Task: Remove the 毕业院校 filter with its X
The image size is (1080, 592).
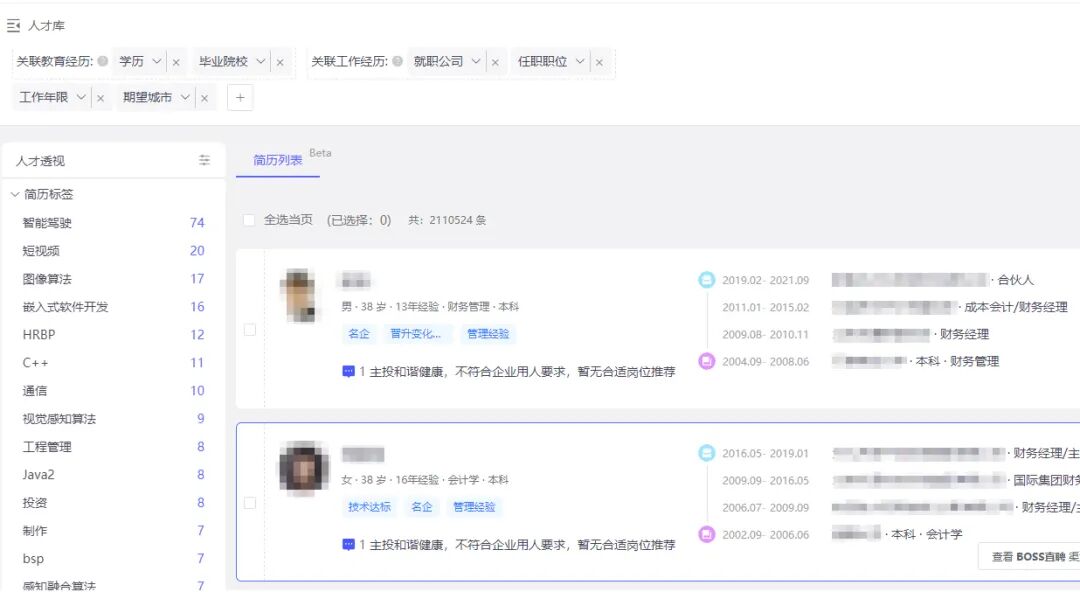Action: point(280,62)
